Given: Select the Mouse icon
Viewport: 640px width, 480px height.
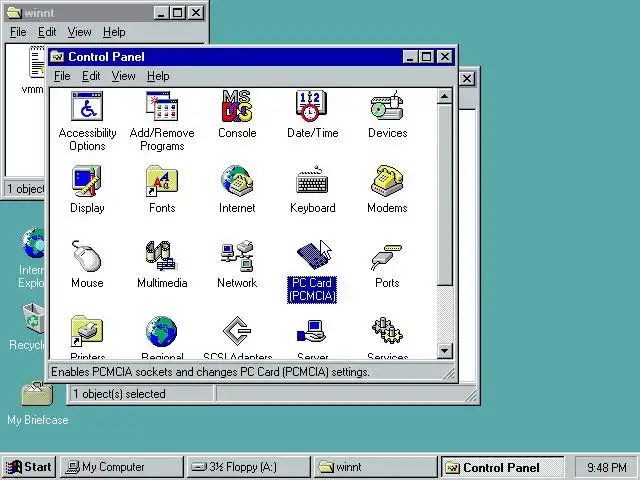Looking at the screenshot, I should pos(87,256).
